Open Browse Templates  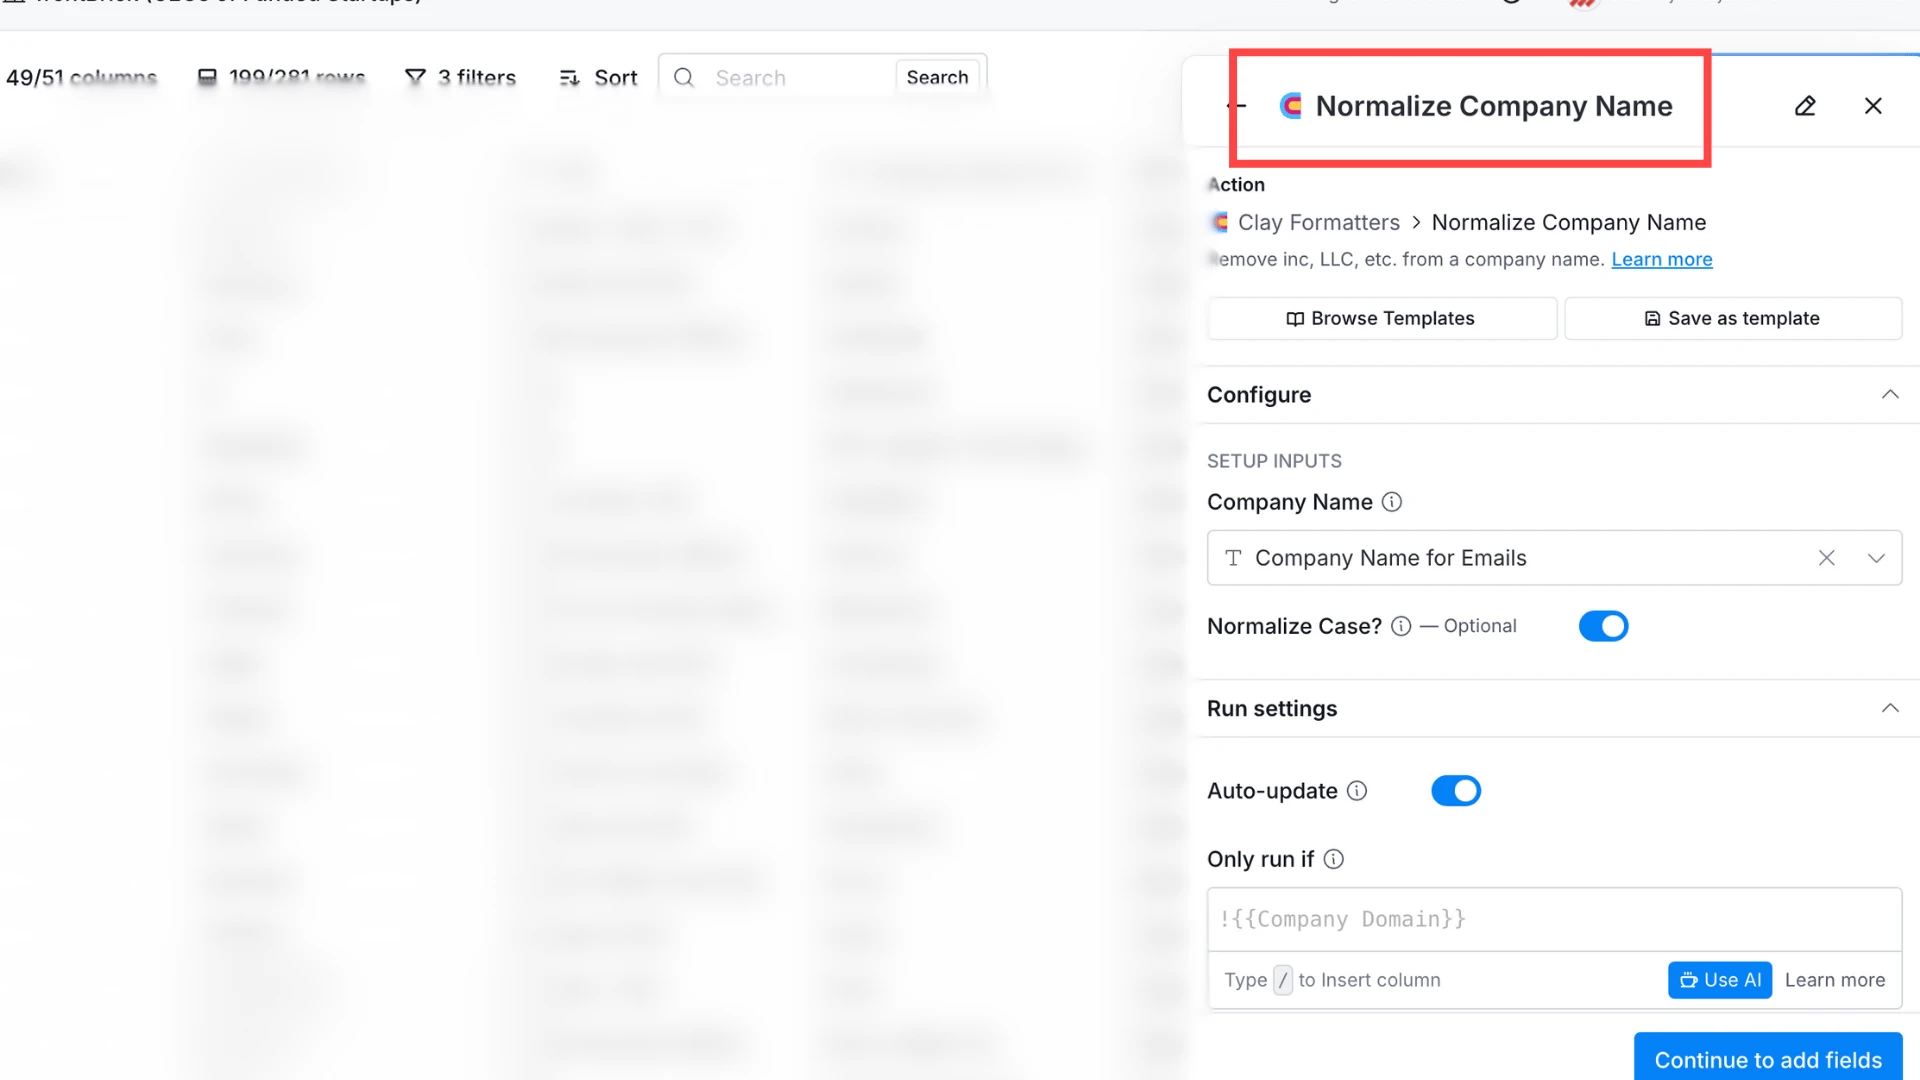1380,318
